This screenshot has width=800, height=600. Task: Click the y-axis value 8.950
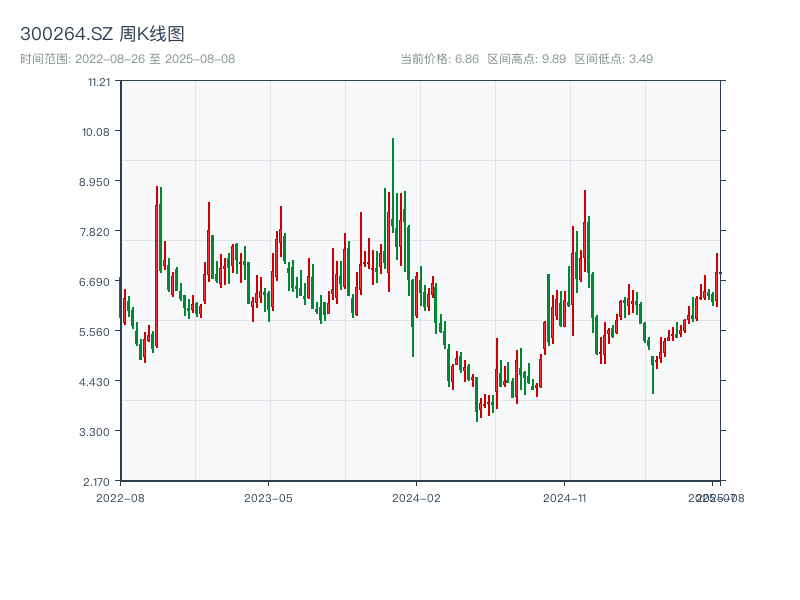pos(94,182)
